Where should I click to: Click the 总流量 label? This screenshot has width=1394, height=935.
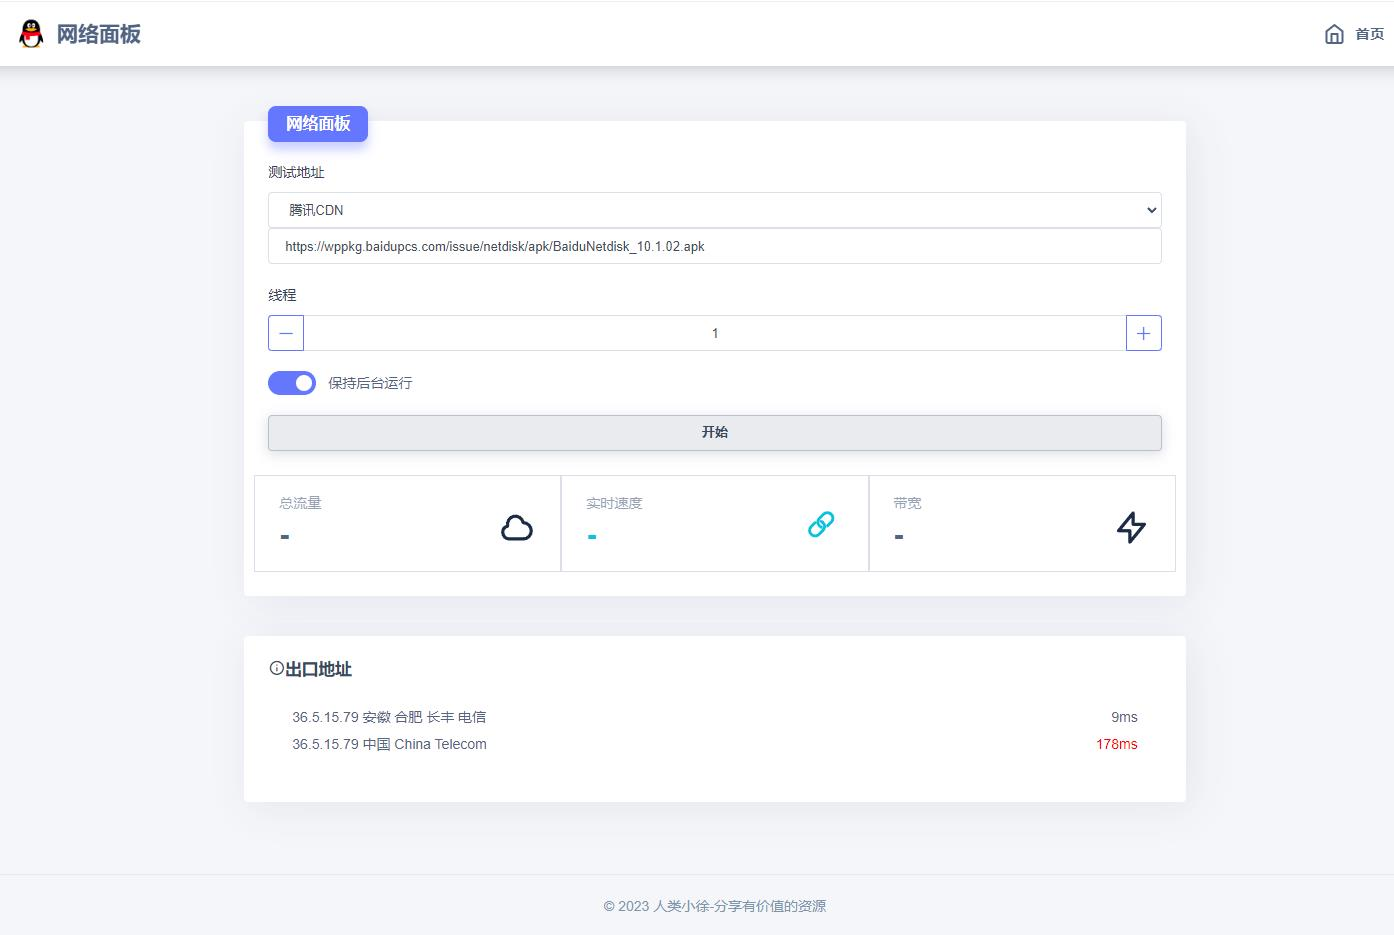(x=300, y=503)
